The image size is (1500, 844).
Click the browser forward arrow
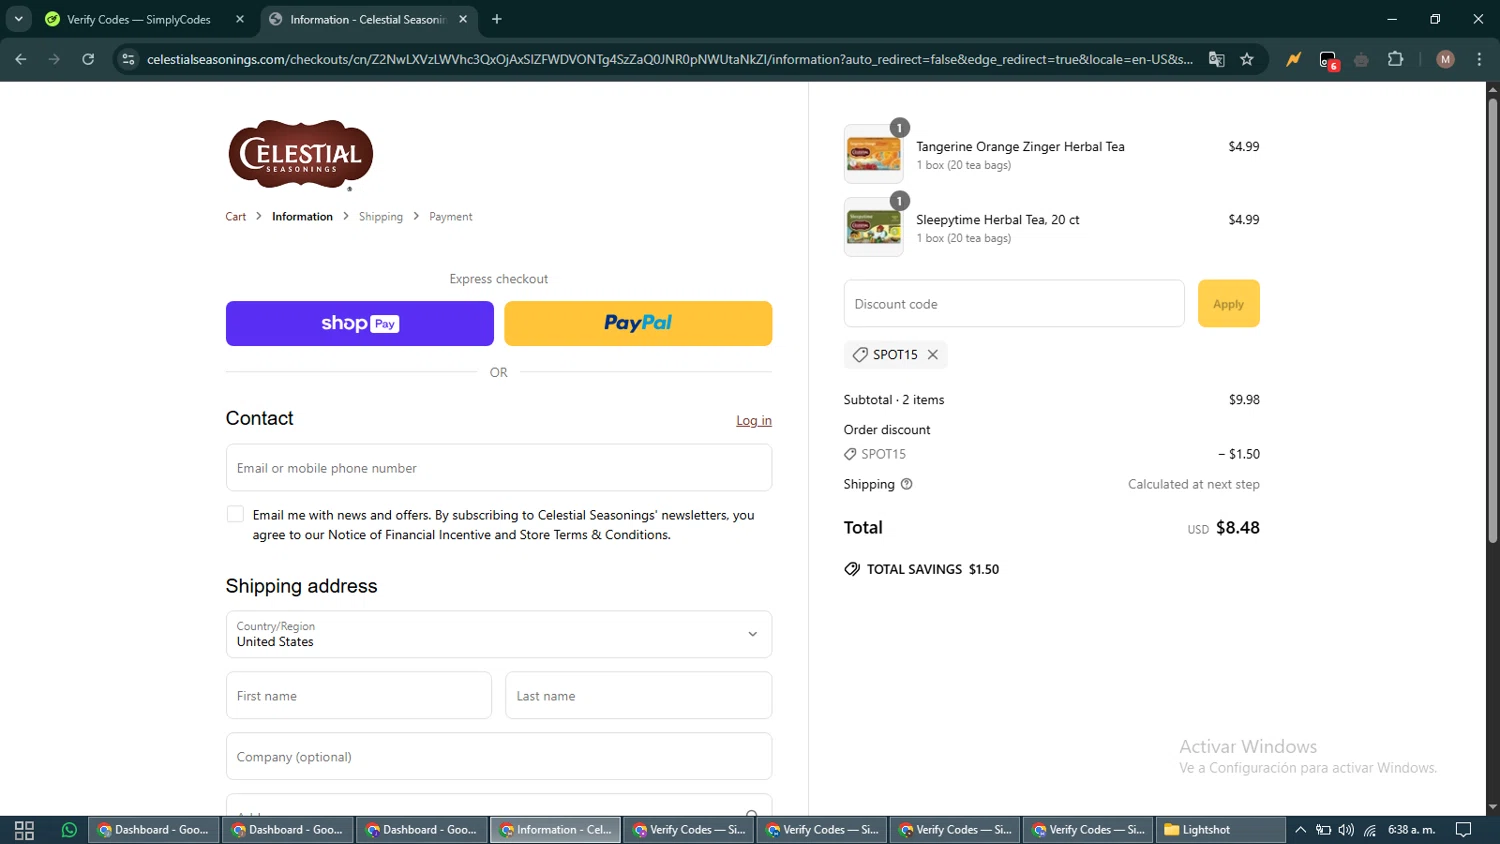(54, 59)
